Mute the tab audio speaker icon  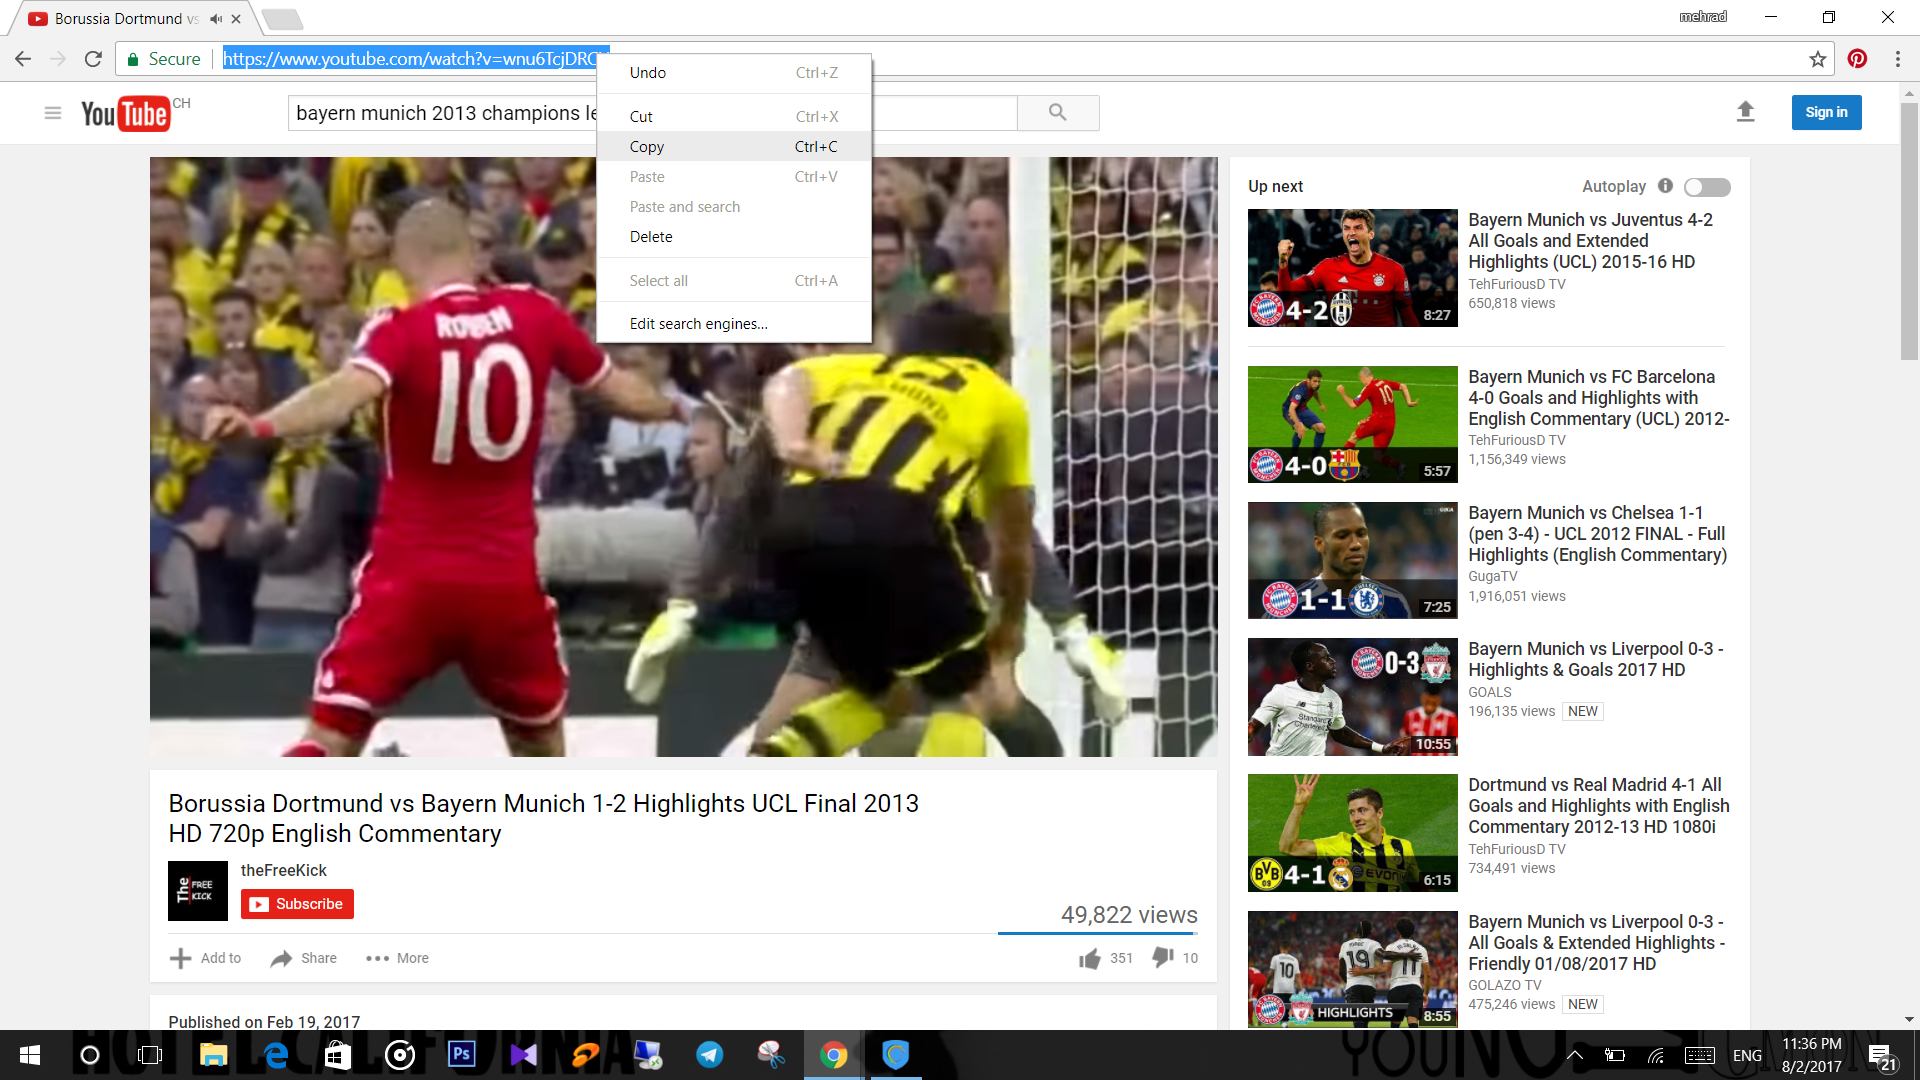[x=216, y=17]
